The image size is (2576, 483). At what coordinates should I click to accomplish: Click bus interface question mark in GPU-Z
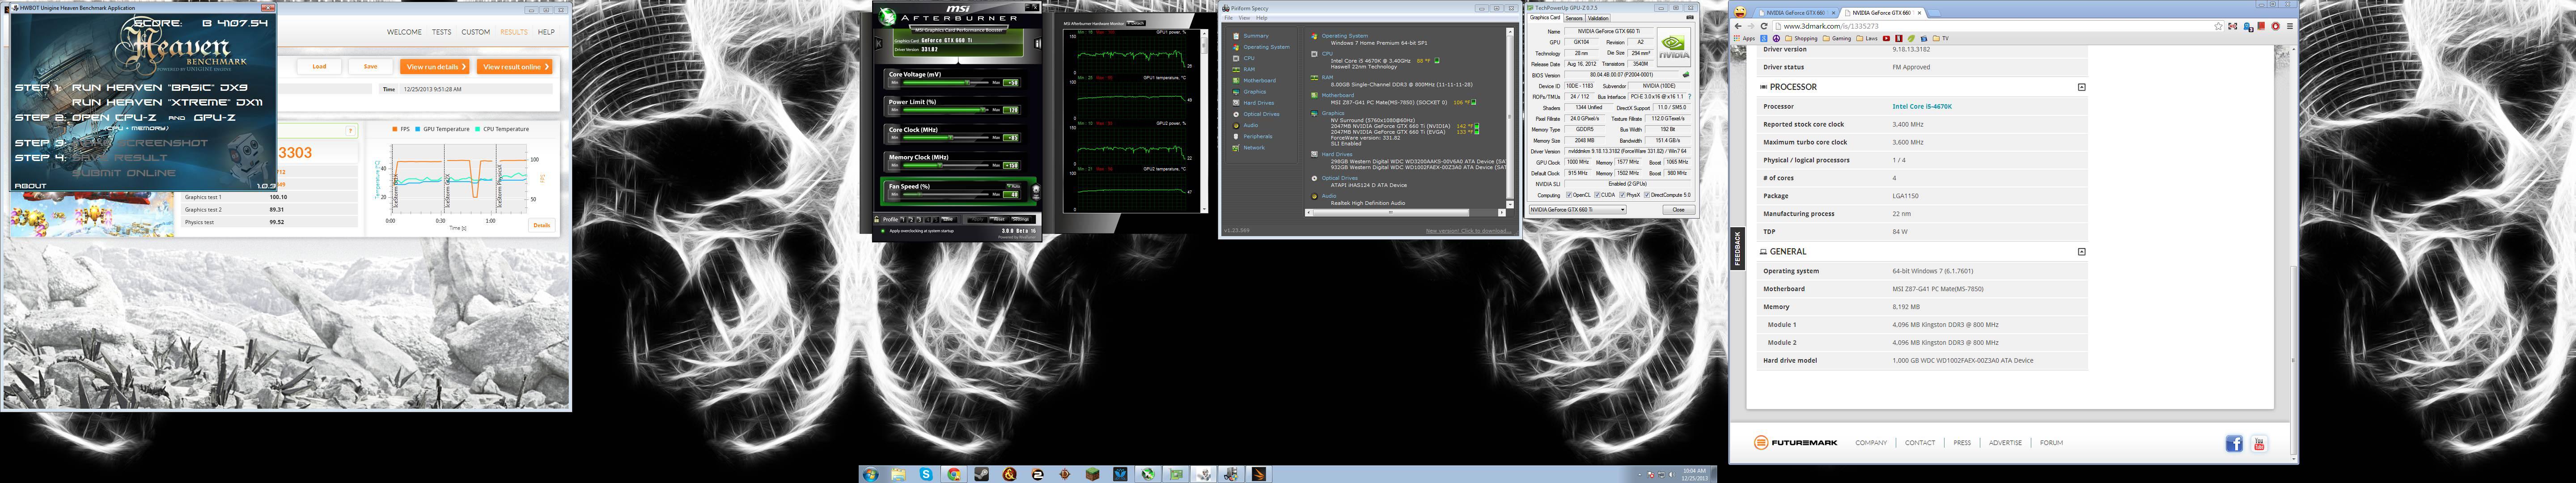pos(1690,97)
